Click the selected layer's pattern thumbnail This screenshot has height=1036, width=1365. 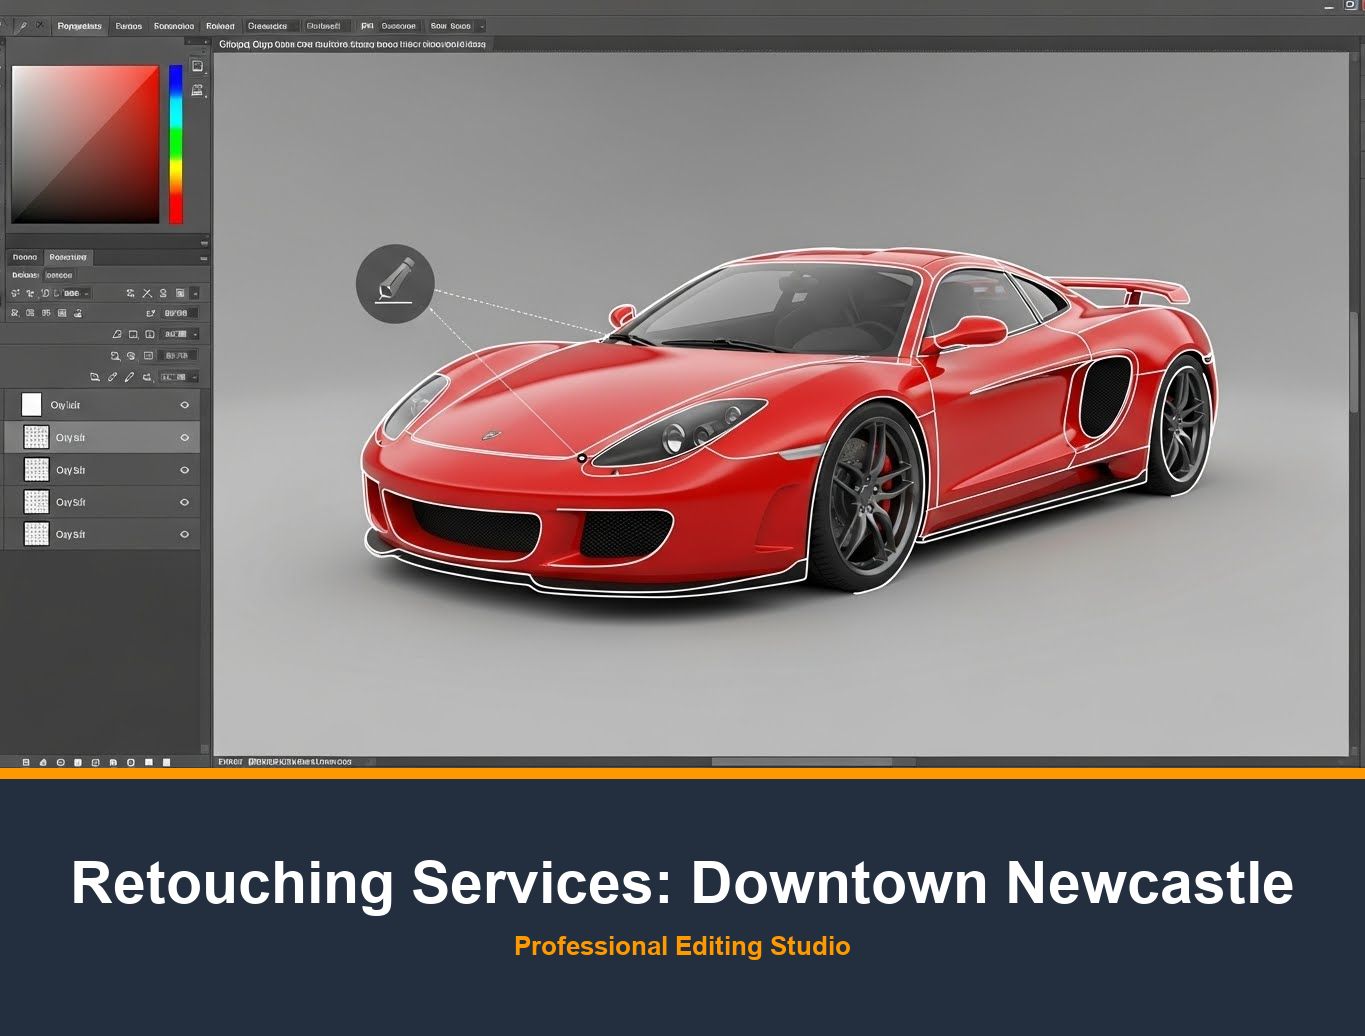35,437
